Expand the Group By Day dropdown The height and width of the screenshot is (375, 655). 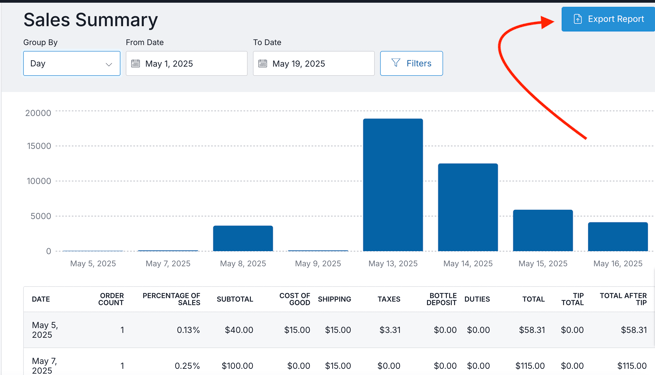click(72, 63)
